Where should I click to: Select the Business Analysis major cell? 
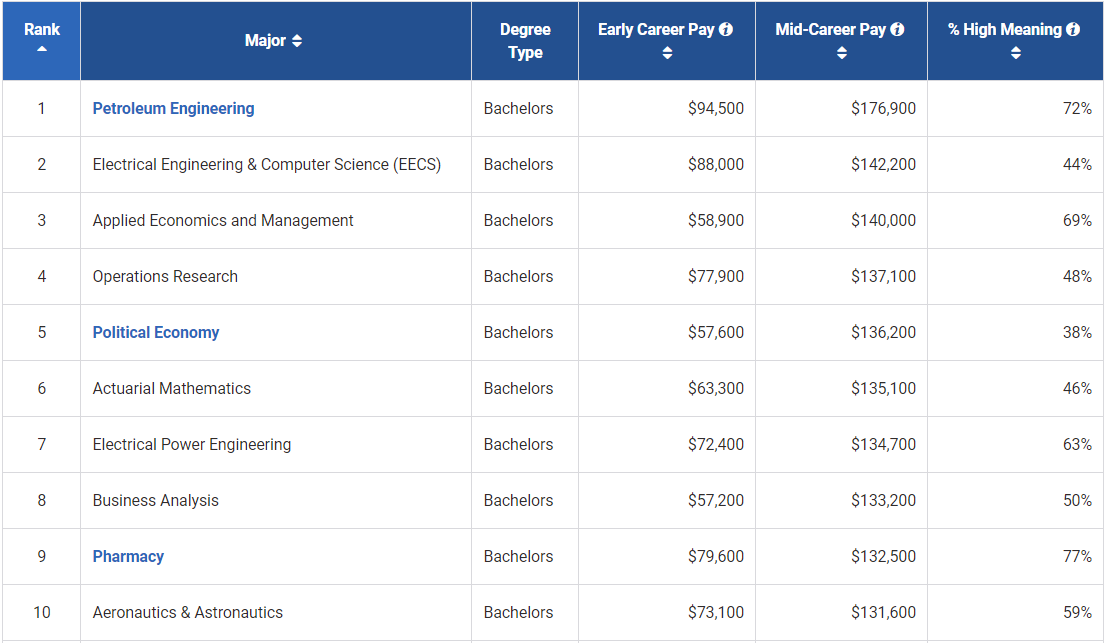[x=155, y=501]
